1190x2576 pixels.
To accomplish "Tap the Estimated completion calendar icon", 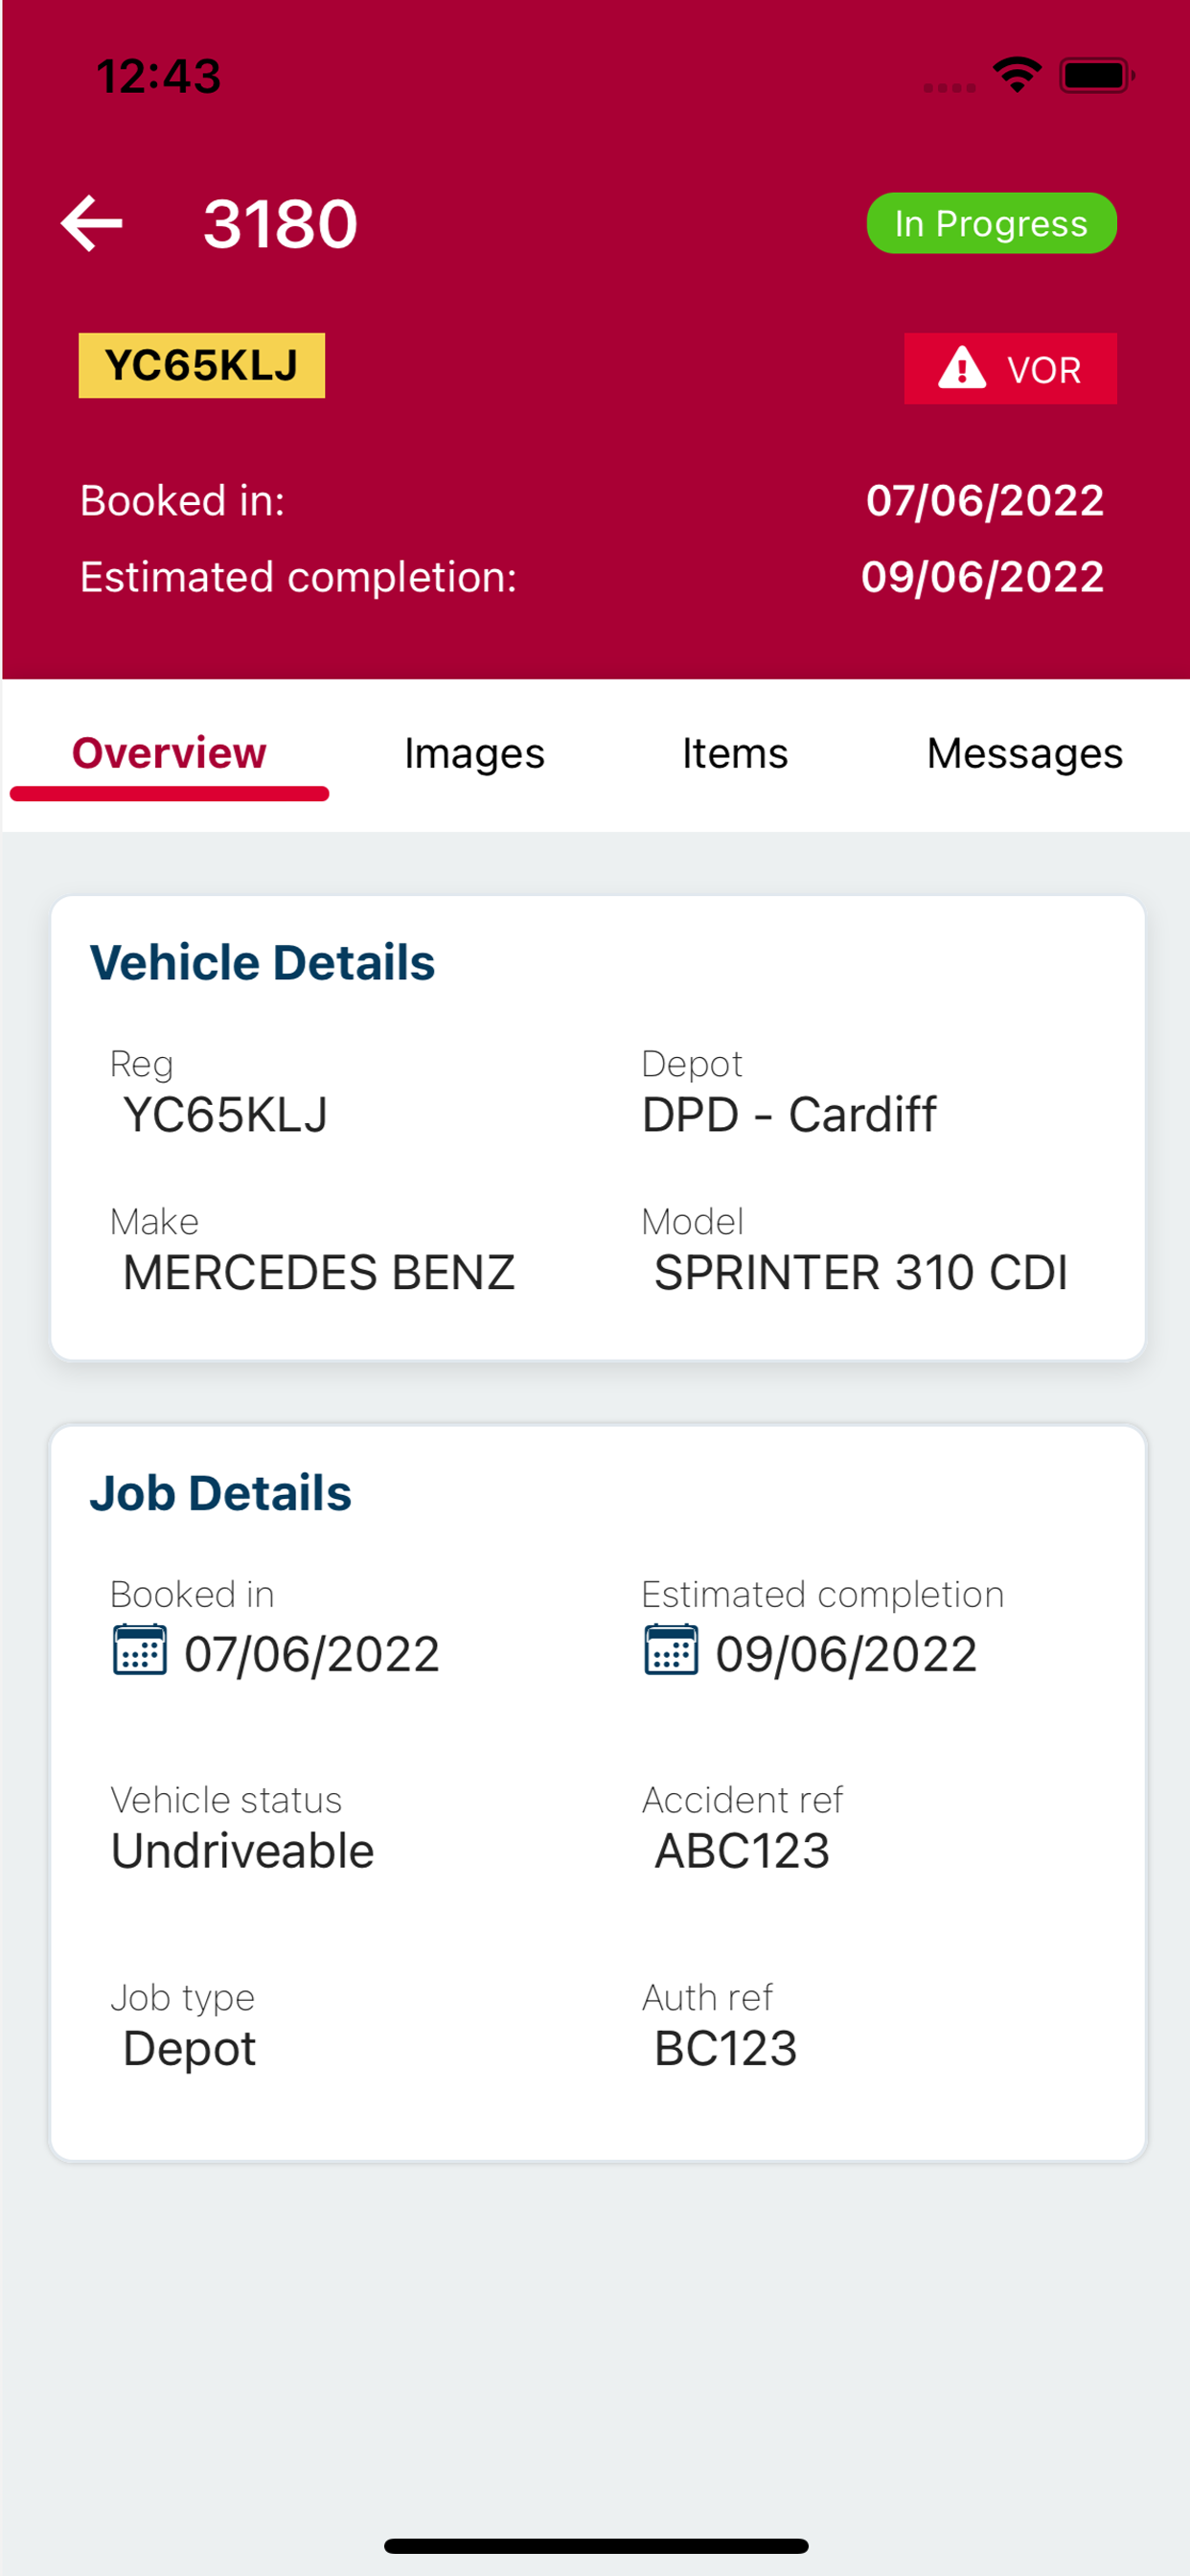I will click(671, 1650).
